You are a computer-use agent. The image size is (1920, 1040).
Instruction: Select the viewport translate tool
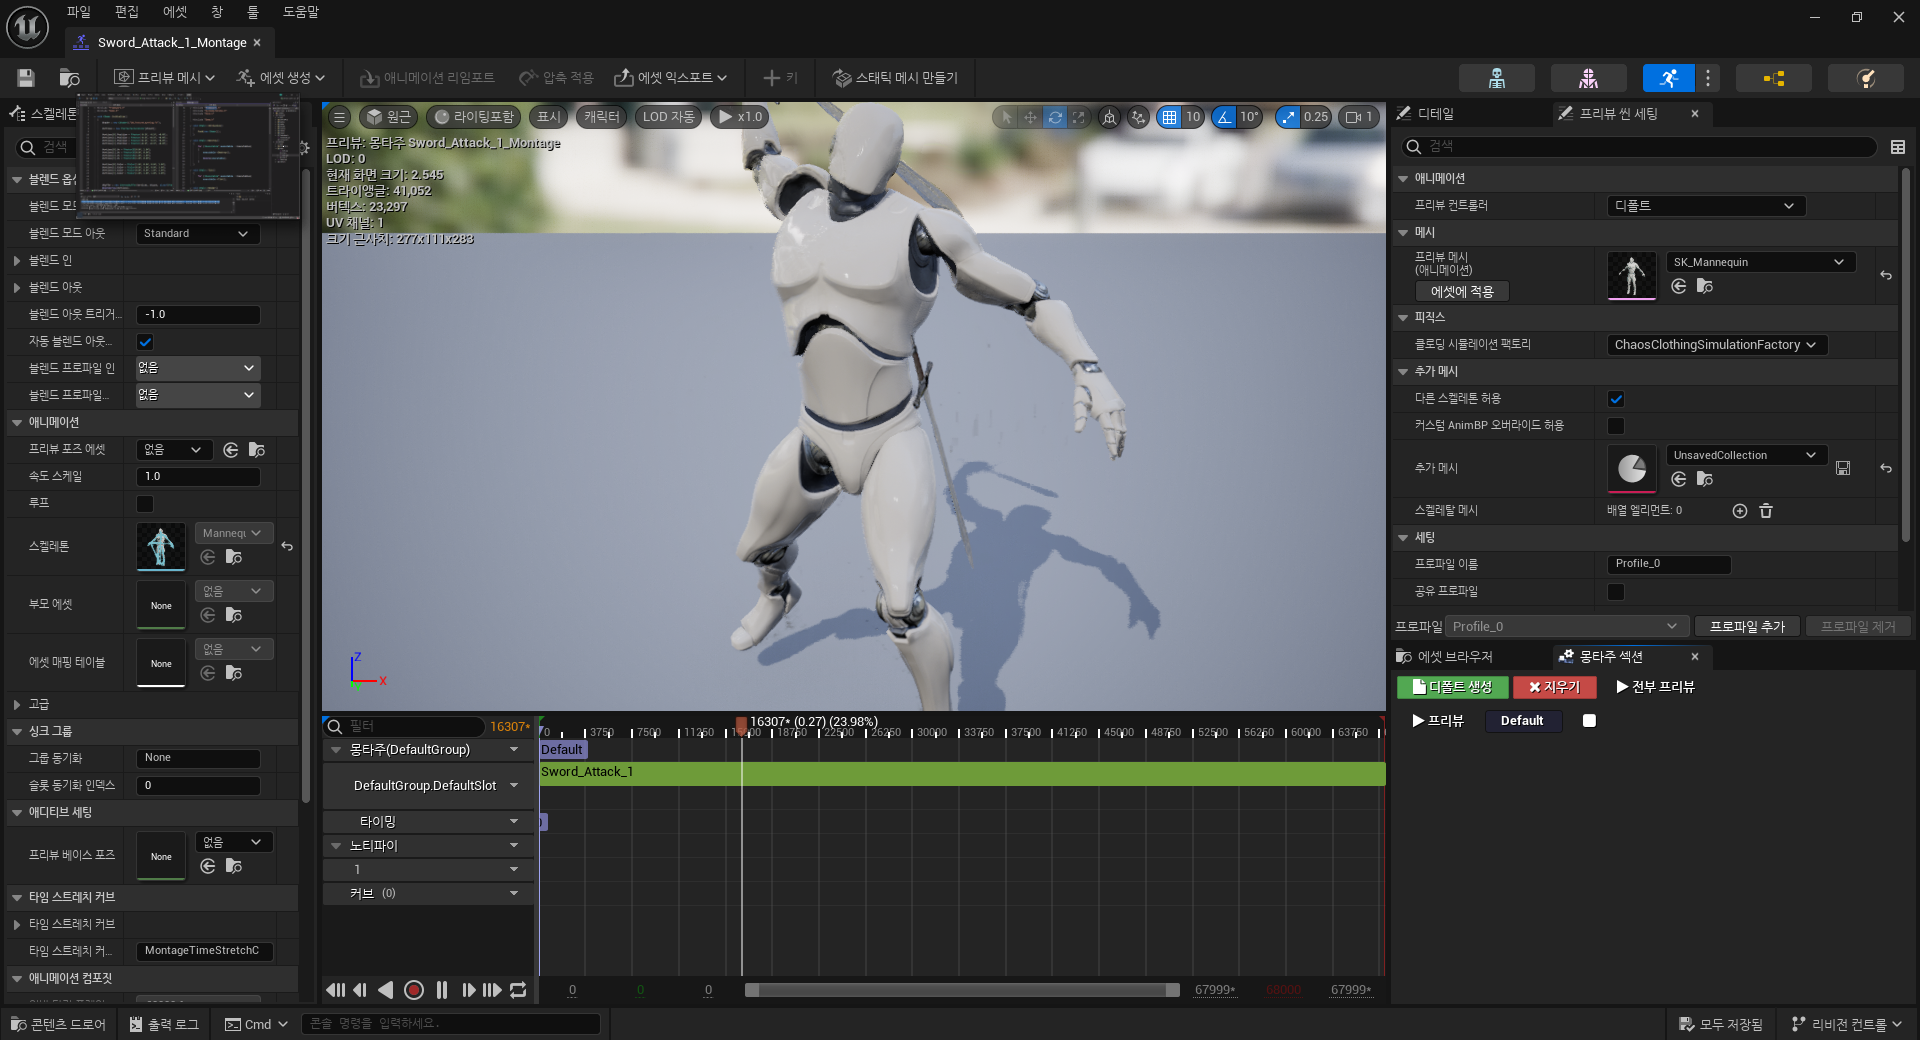tap(1030, 117)
